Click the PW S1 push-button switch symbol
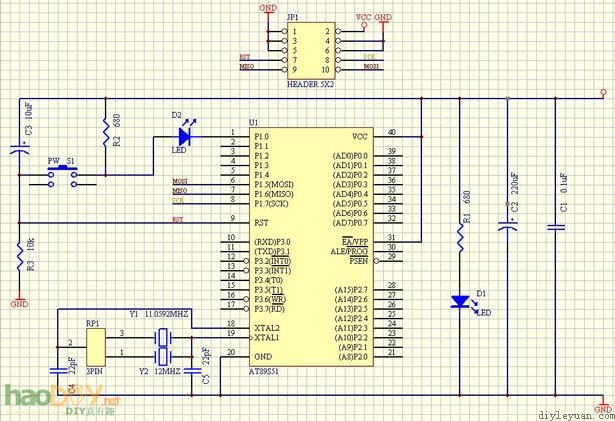 61,176
